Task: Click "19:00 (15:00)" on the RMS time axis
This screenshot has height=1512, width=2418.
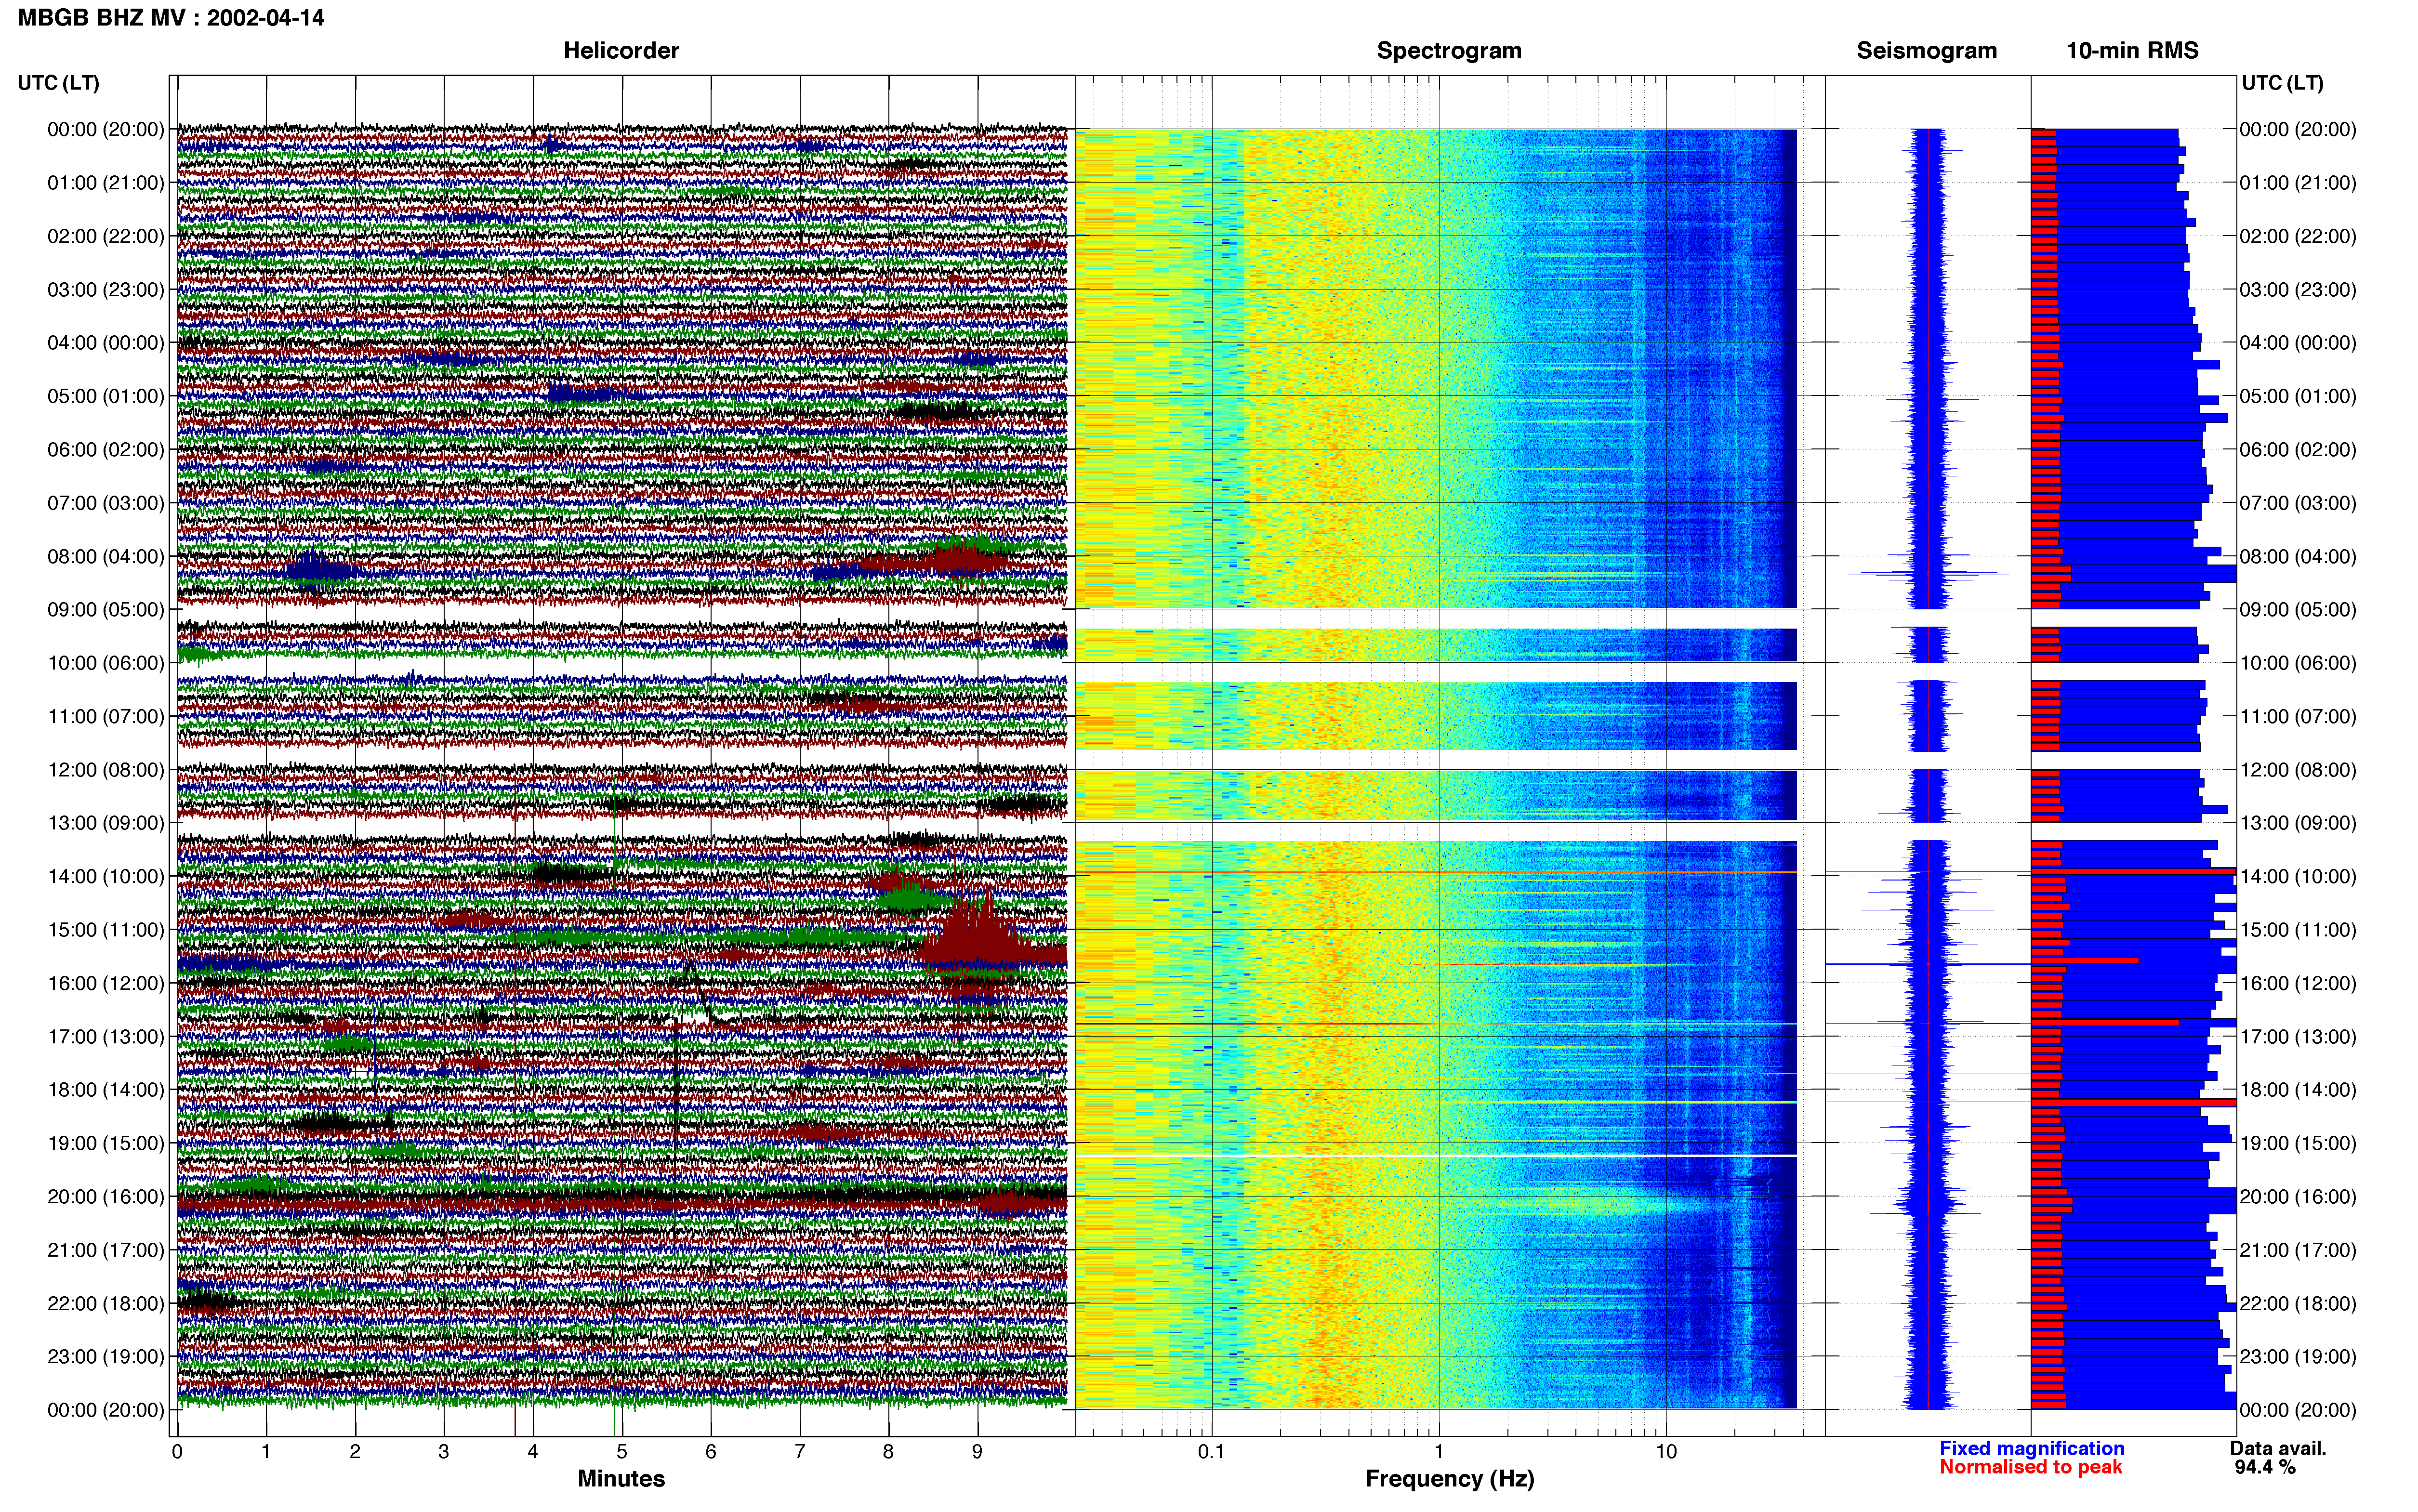Action: tap(2298, 1143)
